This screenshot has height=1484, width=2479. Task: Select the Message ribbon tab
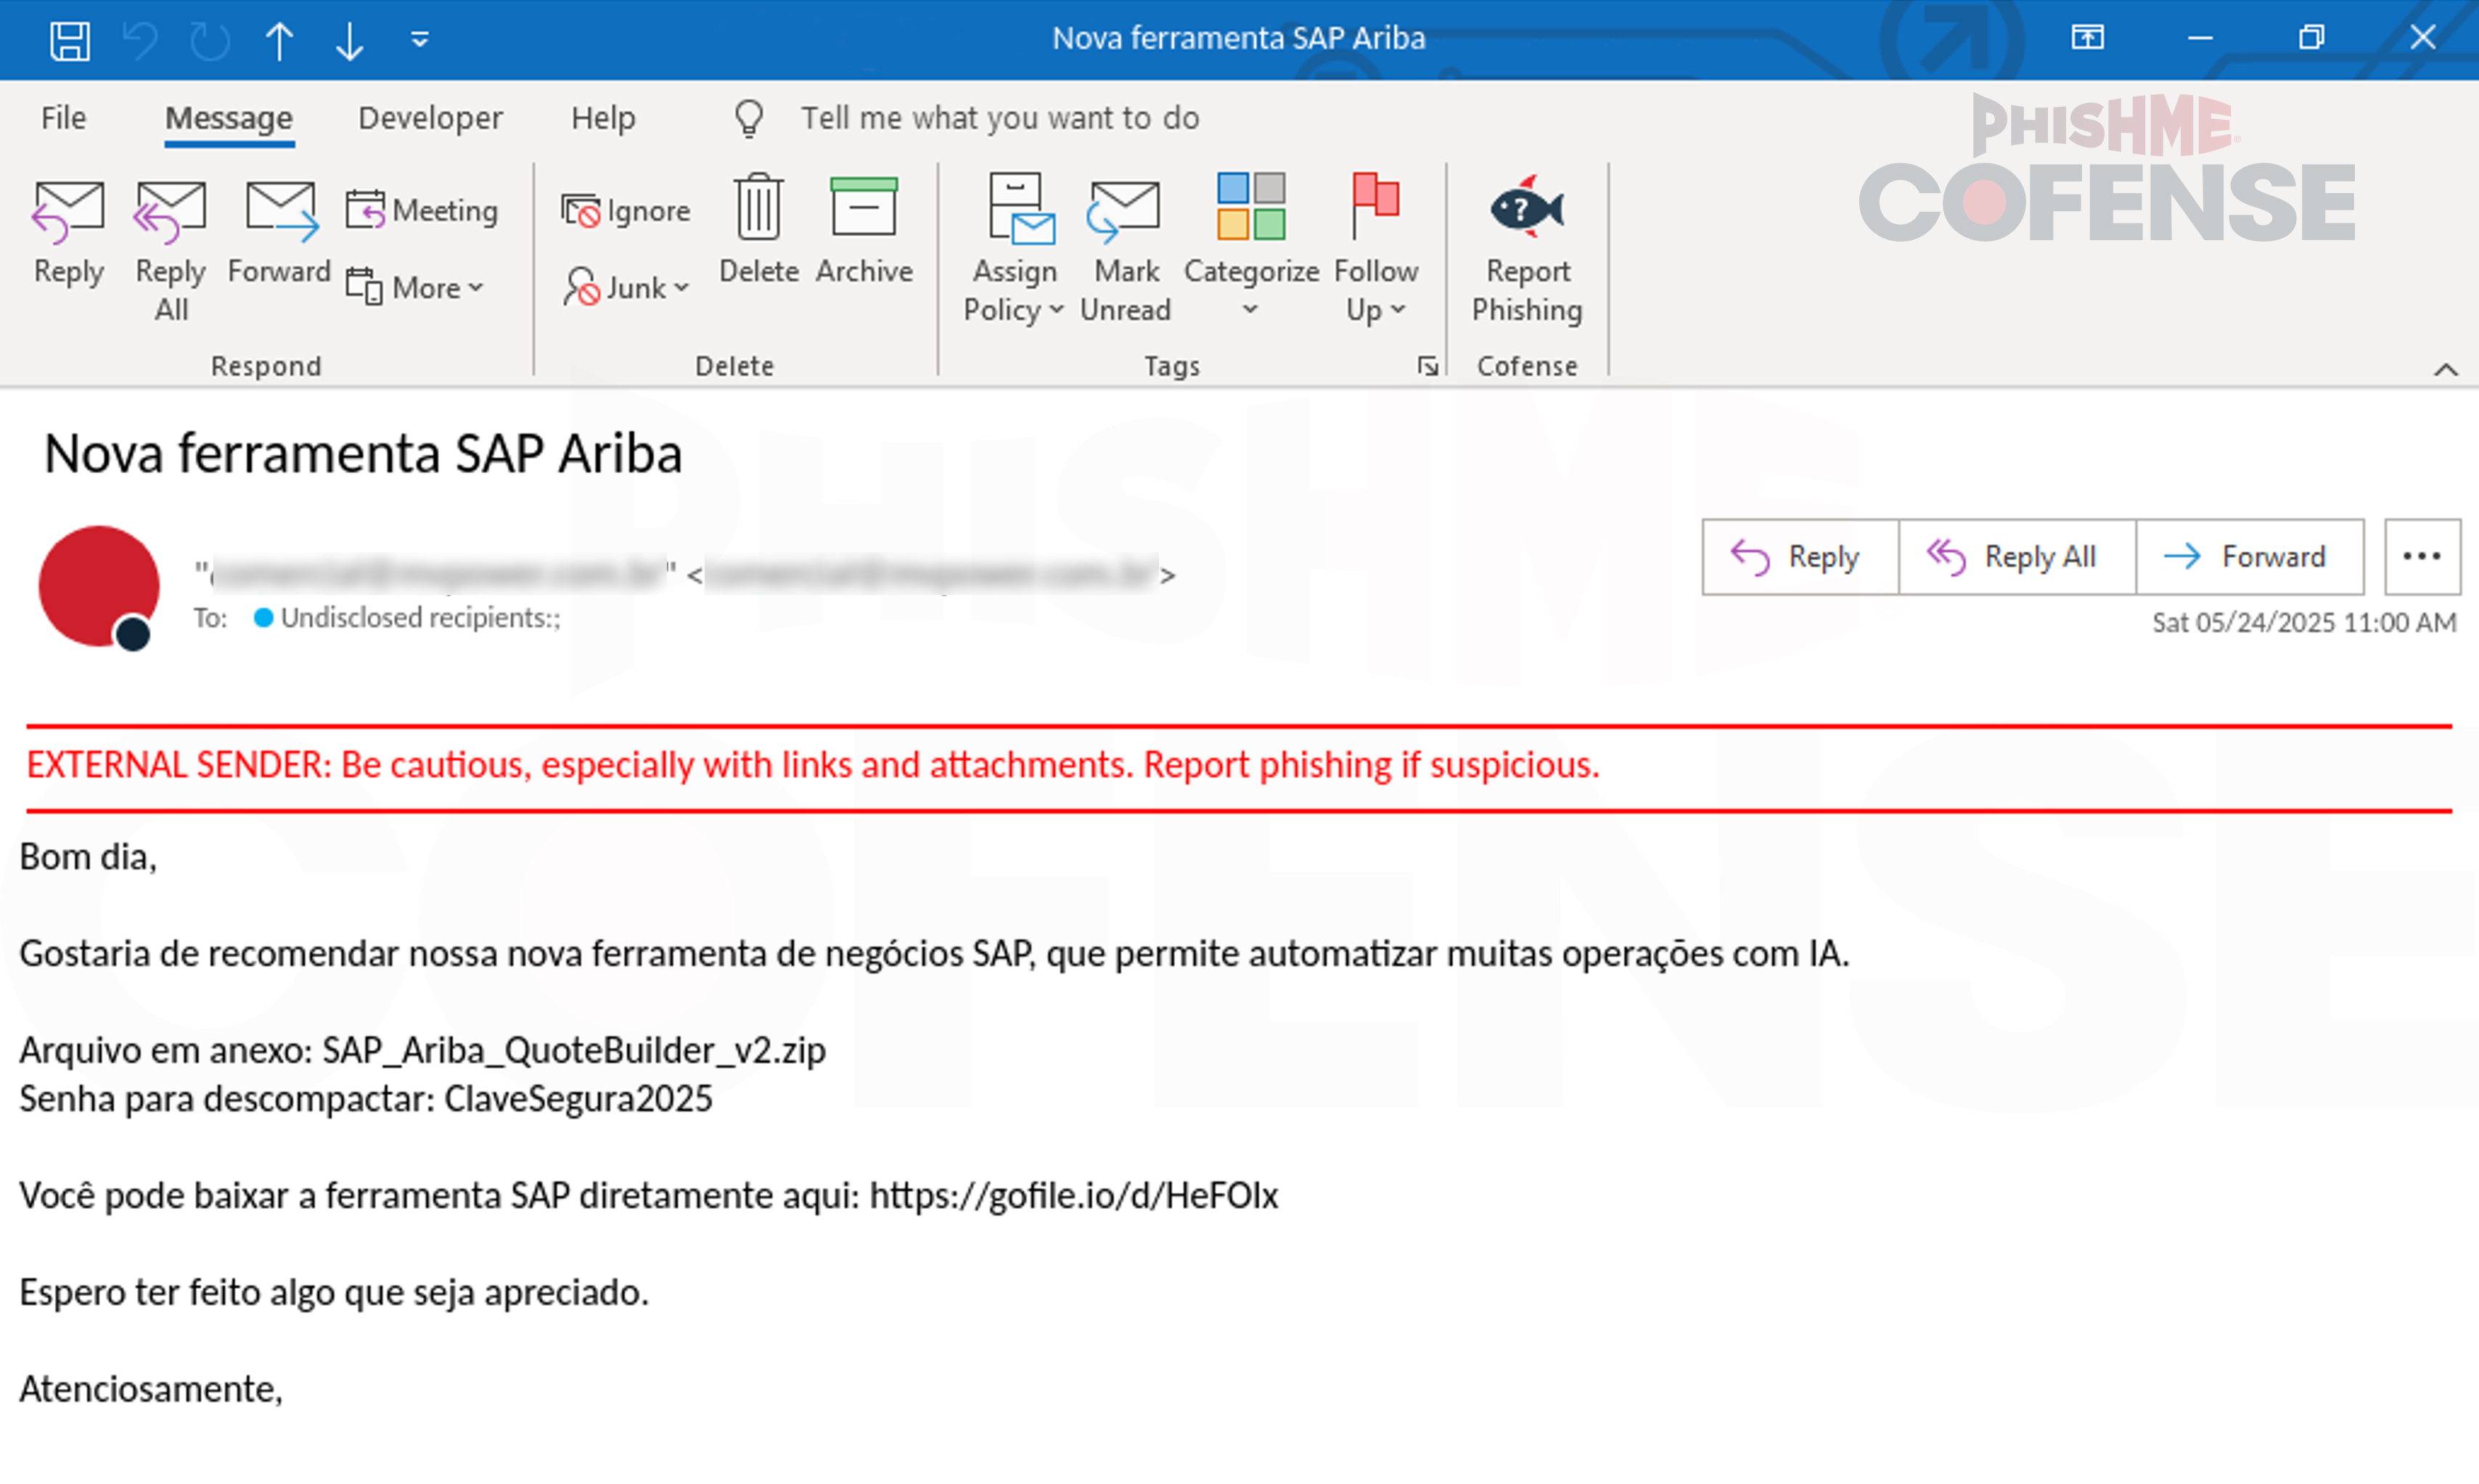(x=229, y=118)
